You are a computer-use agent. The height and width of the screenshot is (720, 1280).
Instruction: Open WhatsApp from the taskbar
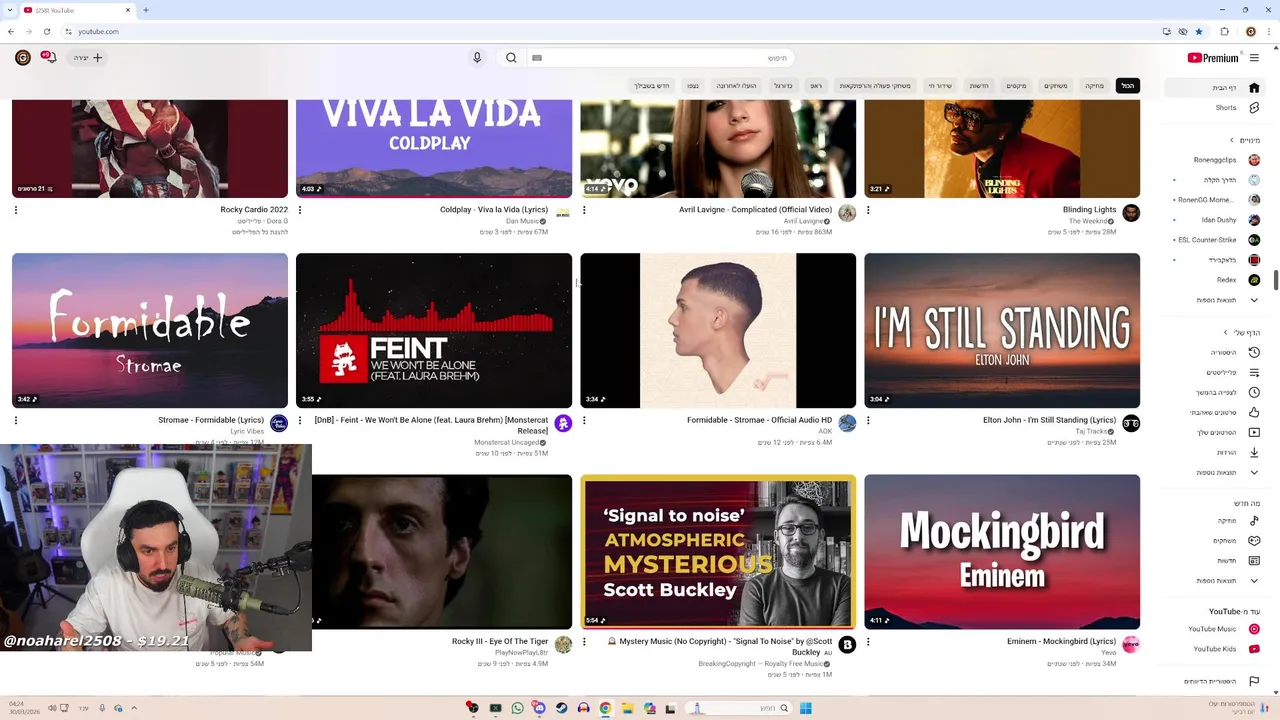517,708
